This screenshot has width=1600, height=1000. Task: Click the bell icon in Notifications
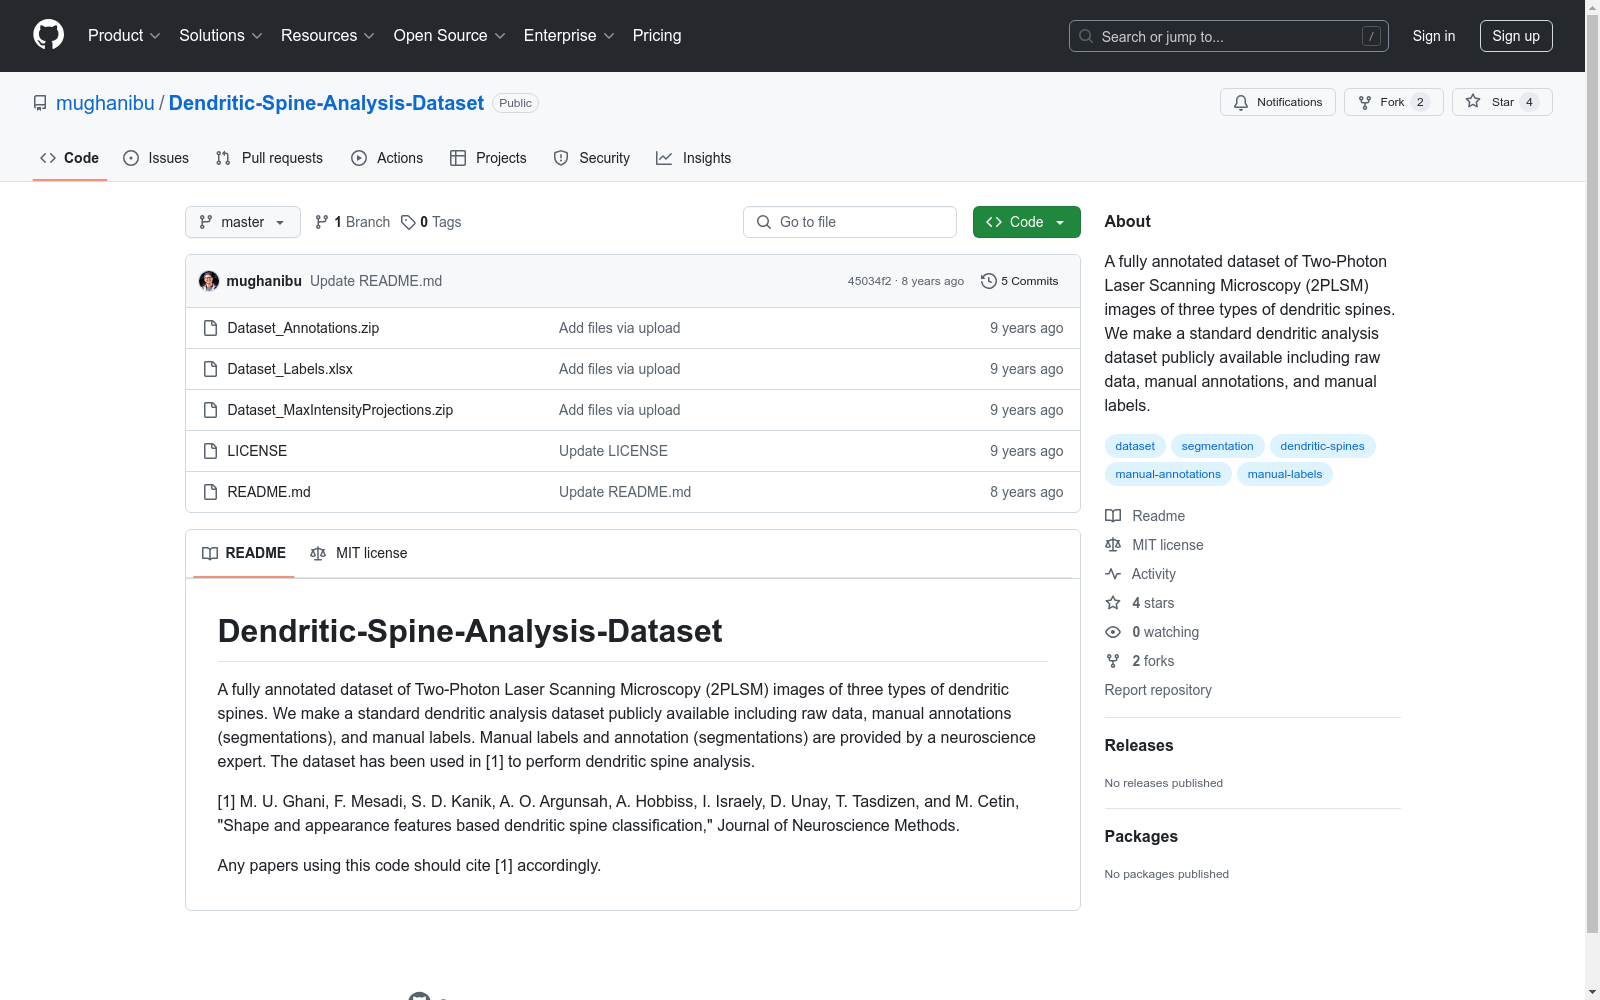click(1241, 102)
